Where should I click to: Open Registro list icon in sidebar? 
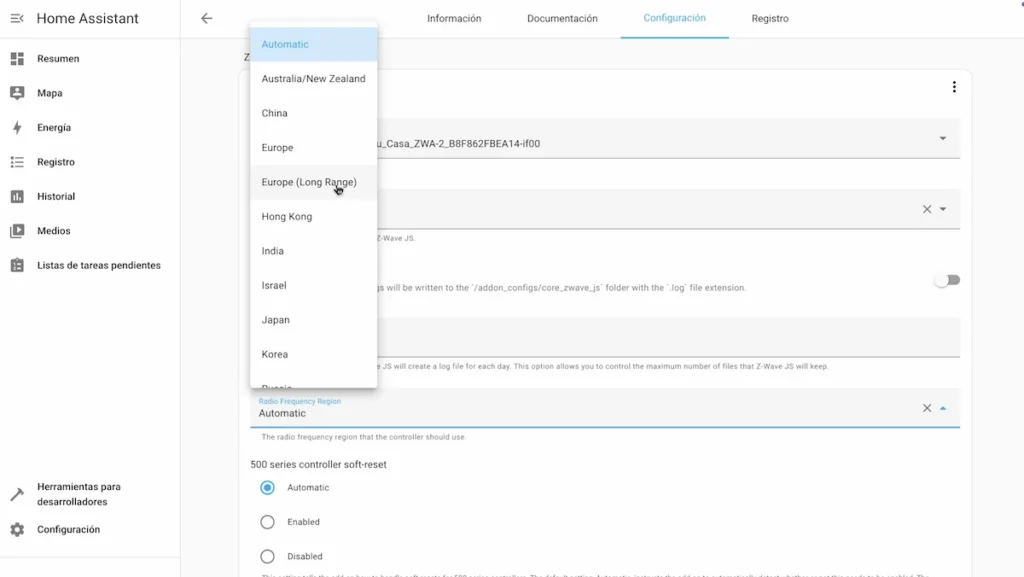click(17, 162)
